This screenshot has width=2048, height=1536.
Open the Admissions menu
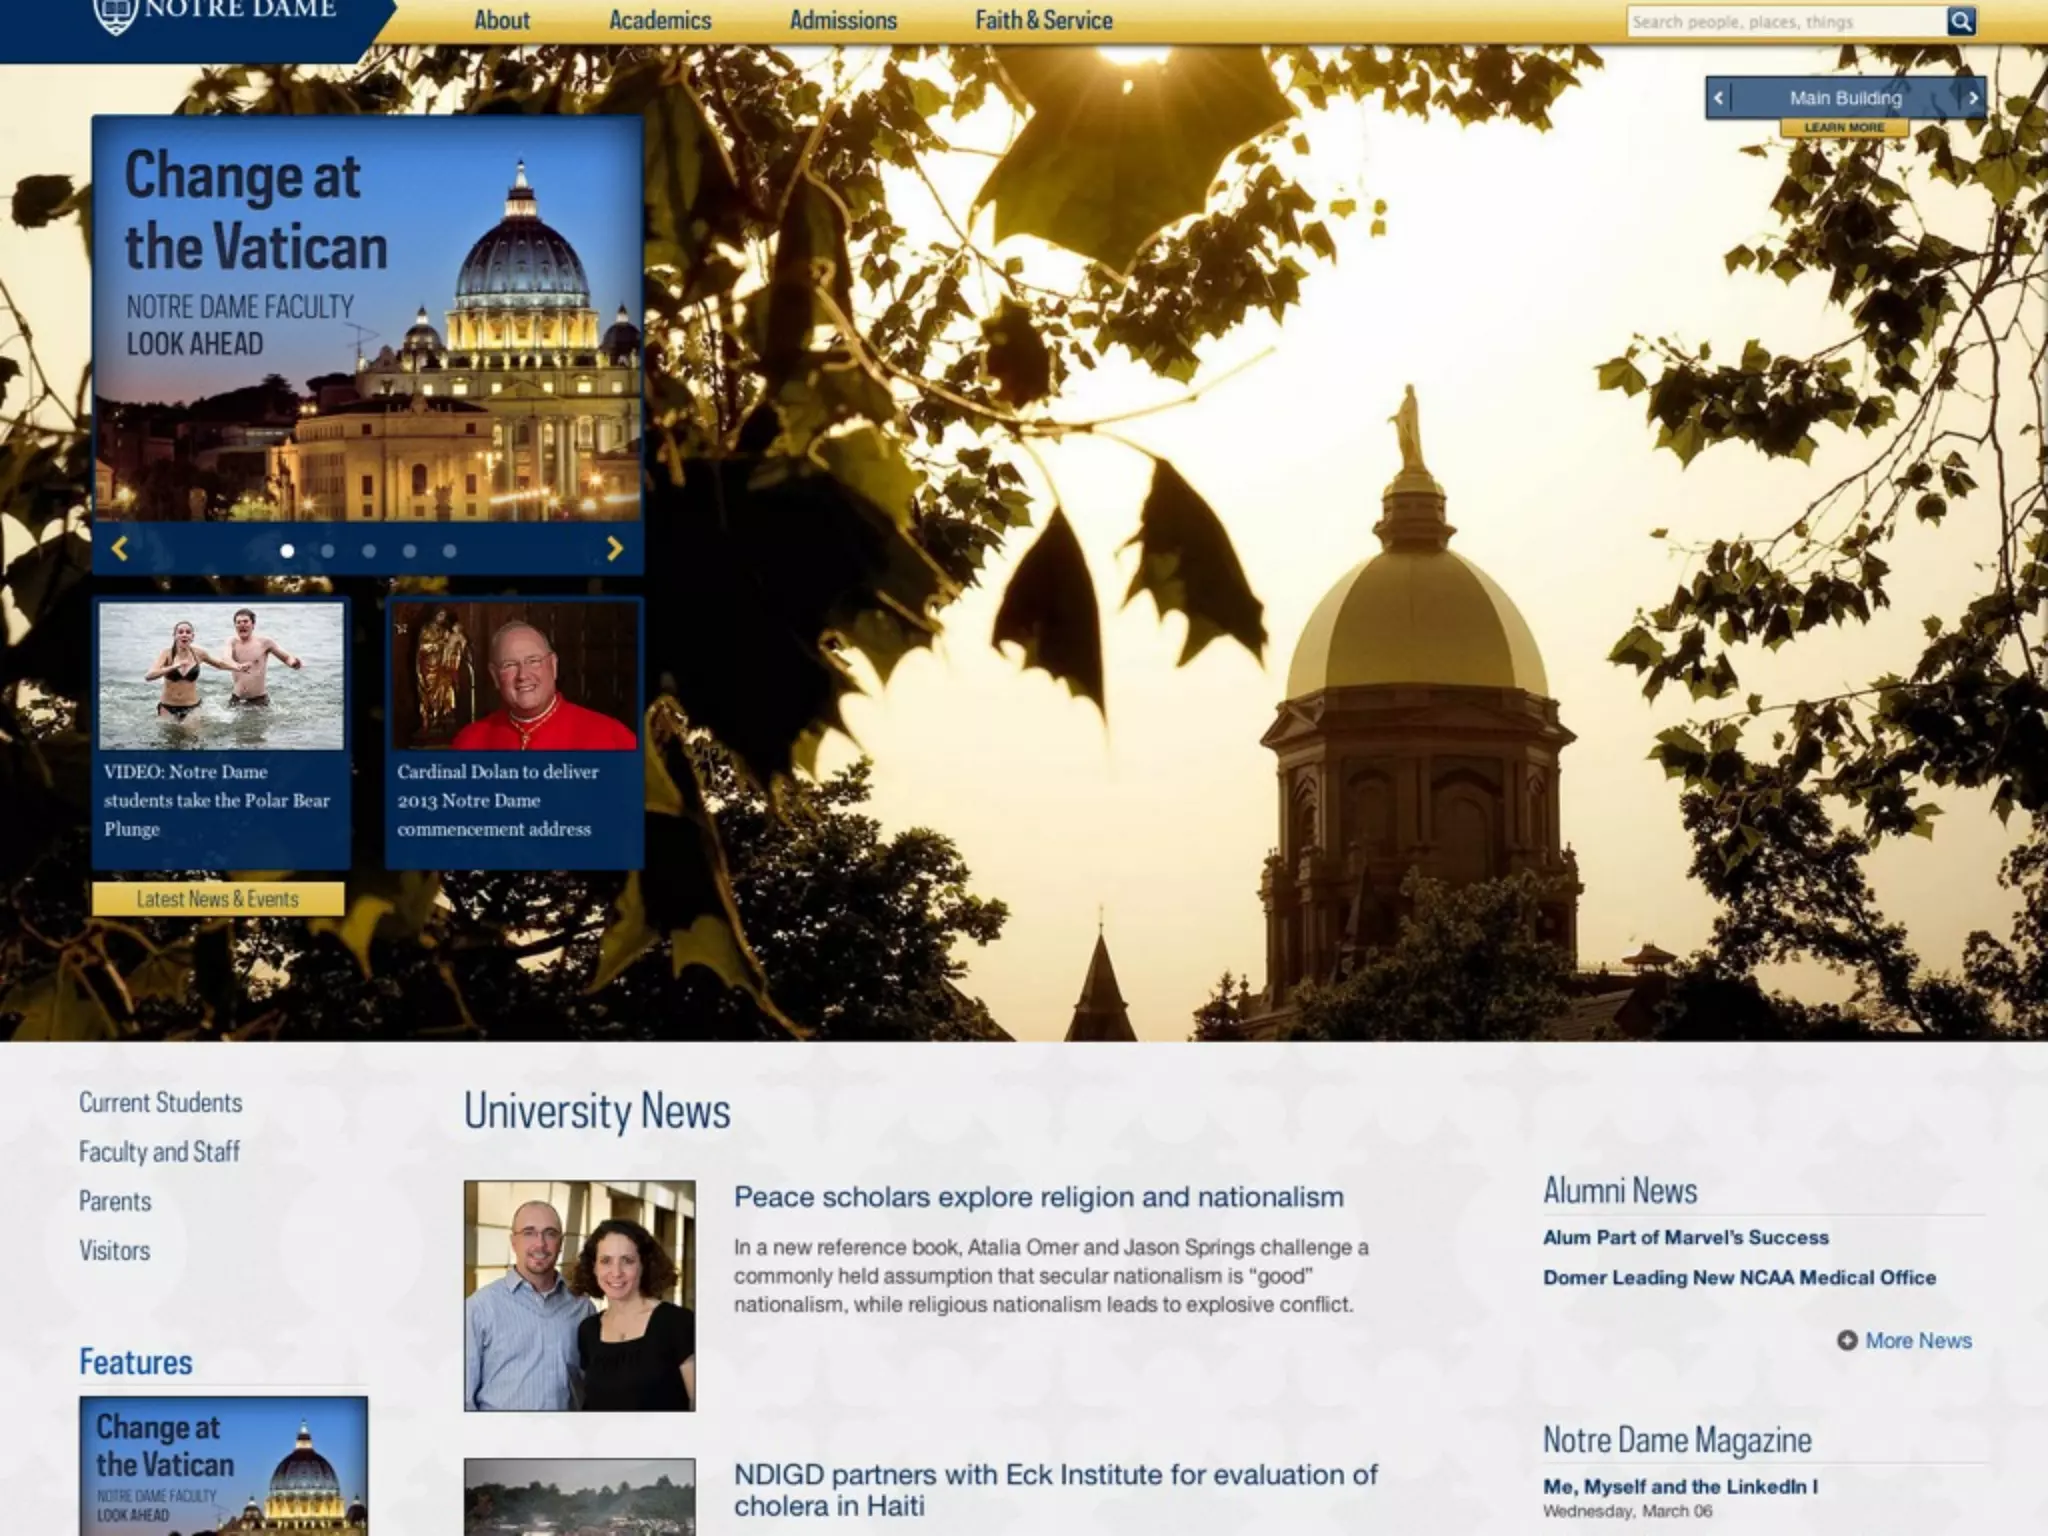[x=843, y=20]
